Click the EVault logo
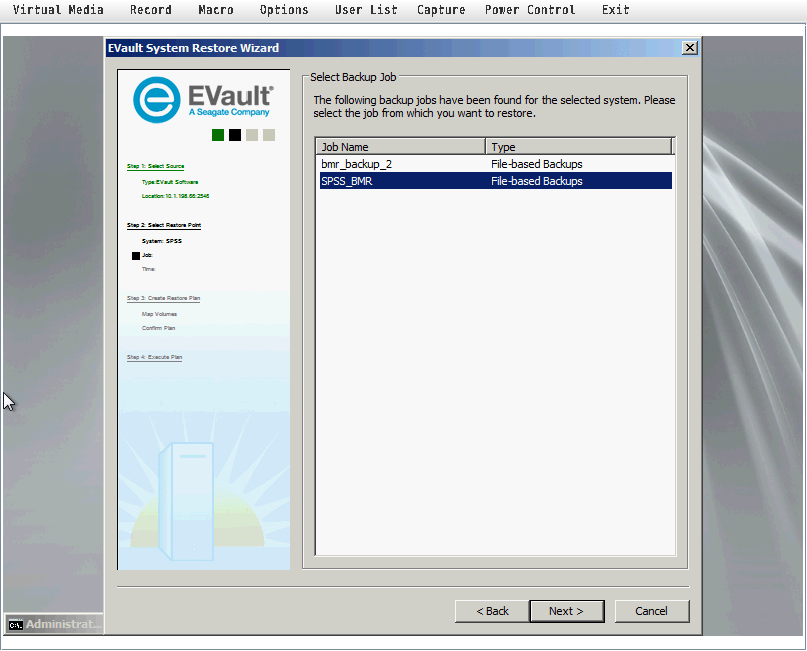The image size is (807, 651). click(203, 99)
